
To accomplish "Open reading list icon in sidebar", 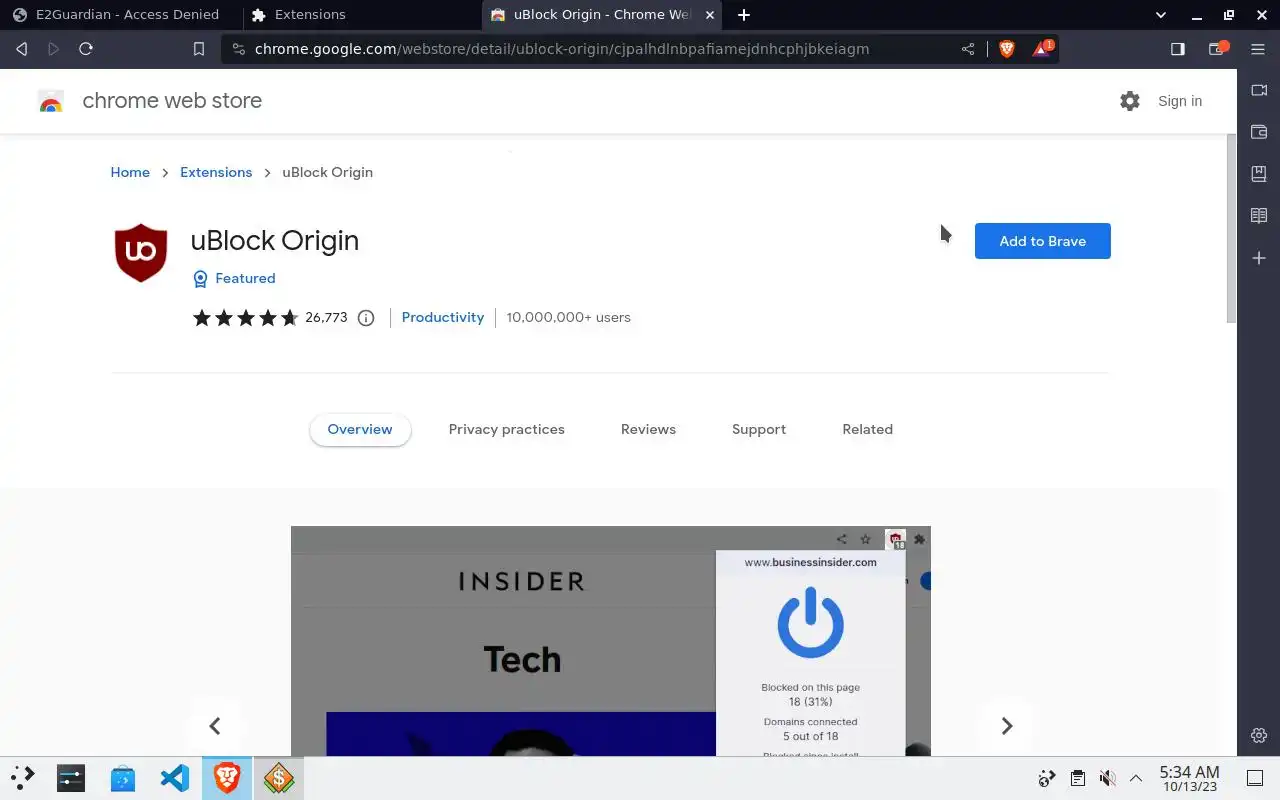I will tap(1259, 216).
